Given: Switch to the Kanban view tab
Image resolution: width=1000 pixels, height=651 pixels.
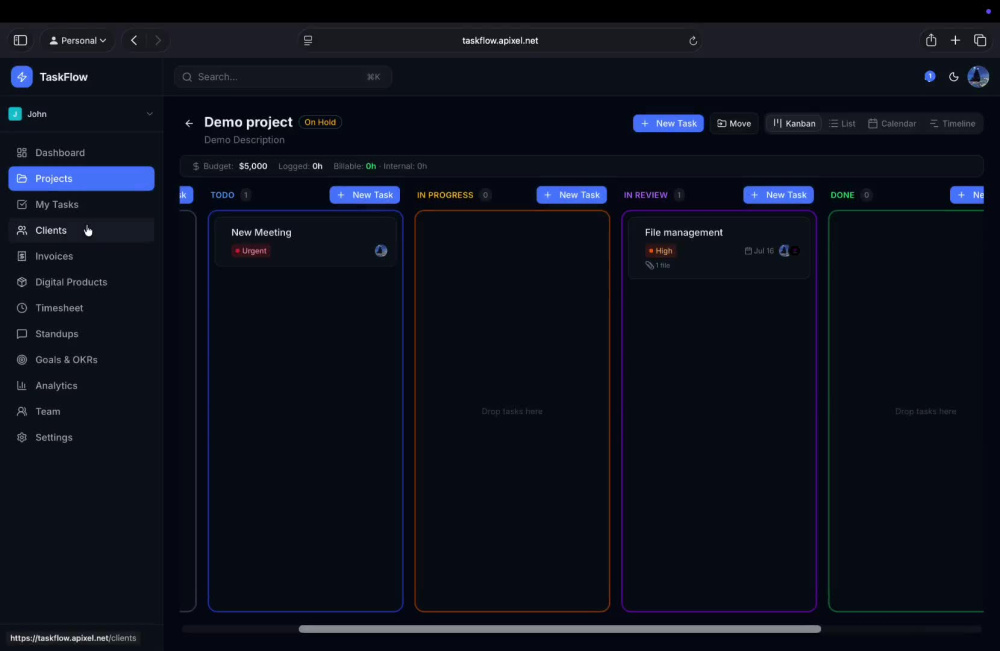Looking at the screenshot, I should pos(794,124).
